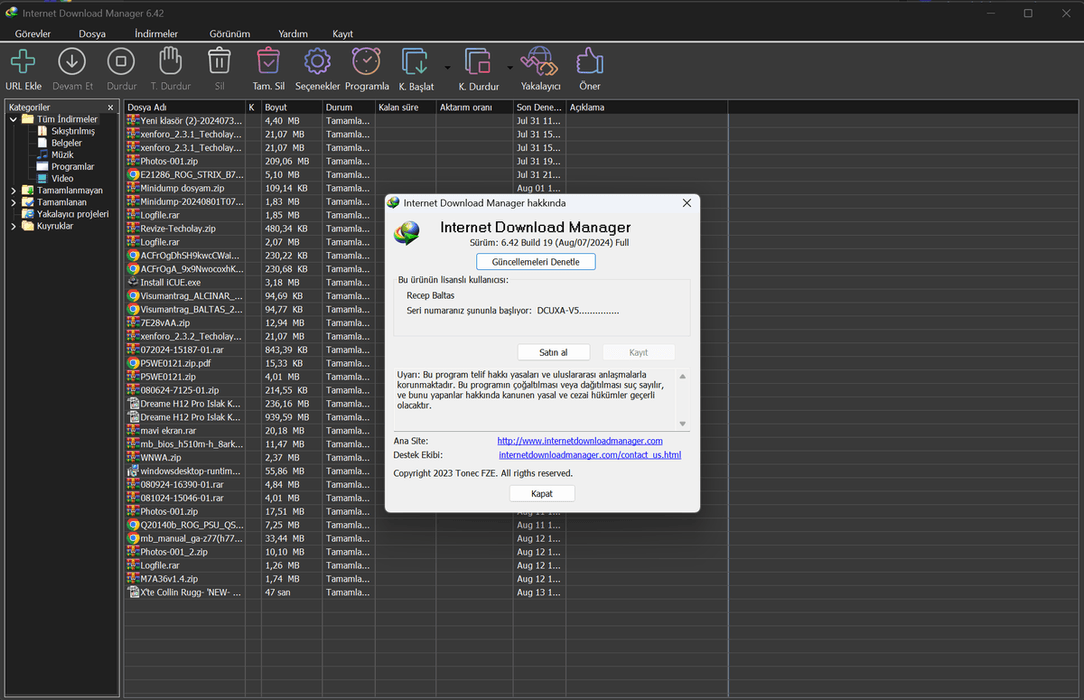Sort by Boyut column header
This screenshot has width=1084, height=700.
[292, 107]
